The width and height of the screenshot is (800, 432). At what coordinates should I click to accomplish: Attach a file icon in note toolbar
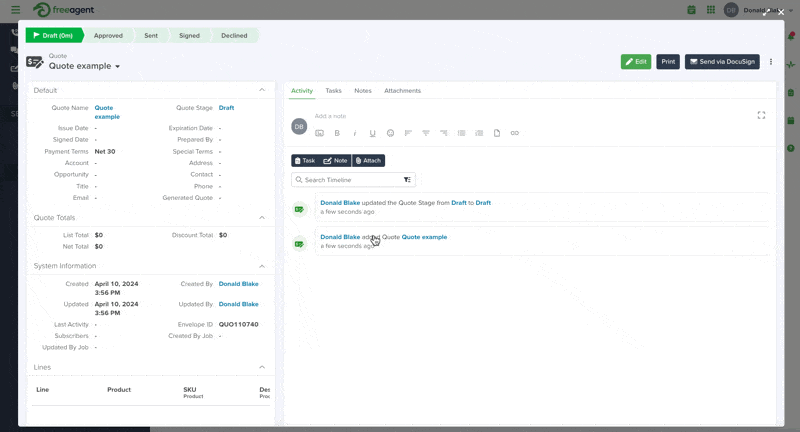(x=497, y=133)
